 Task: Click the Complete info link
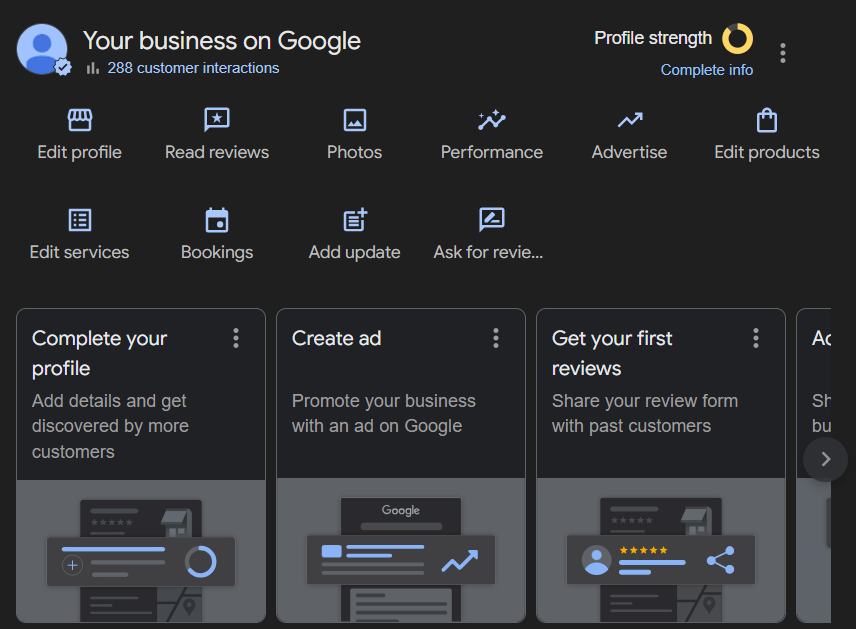click(x=706, y=70)
